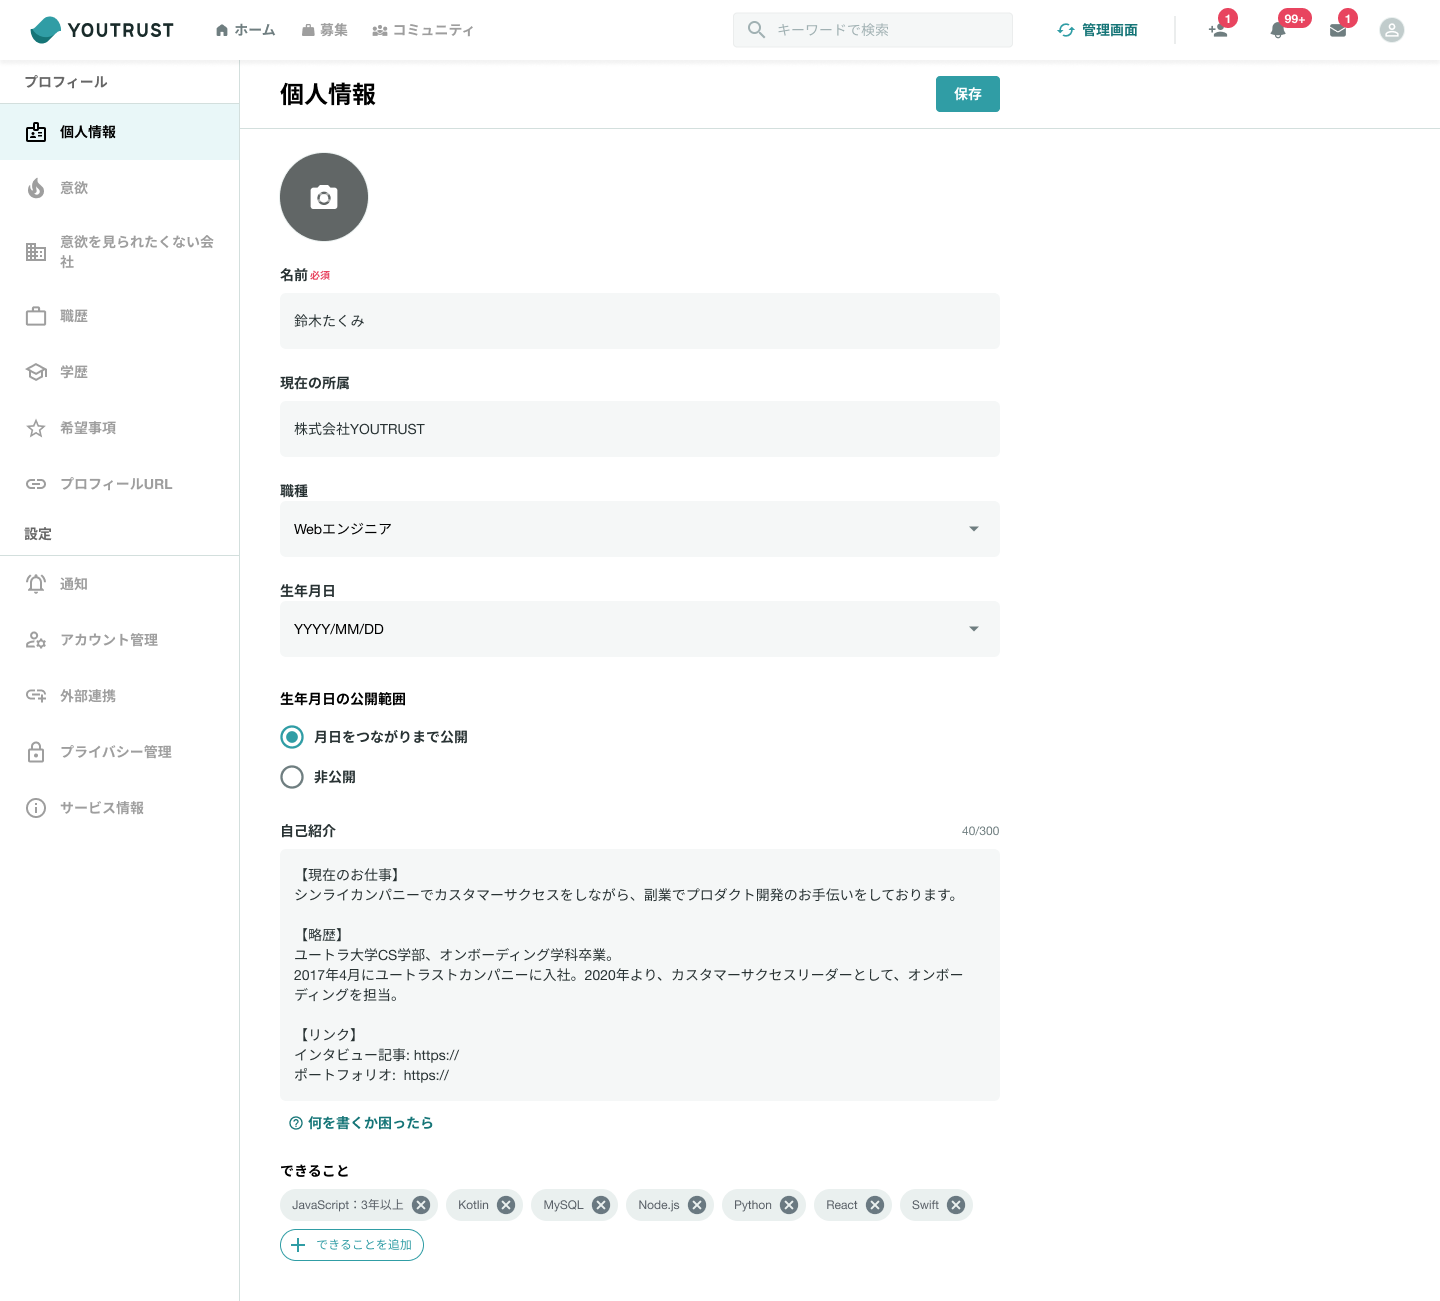Select the 通知 bell icon in sidebar
1440x1301 pixels.
click(x=36, y=583)
